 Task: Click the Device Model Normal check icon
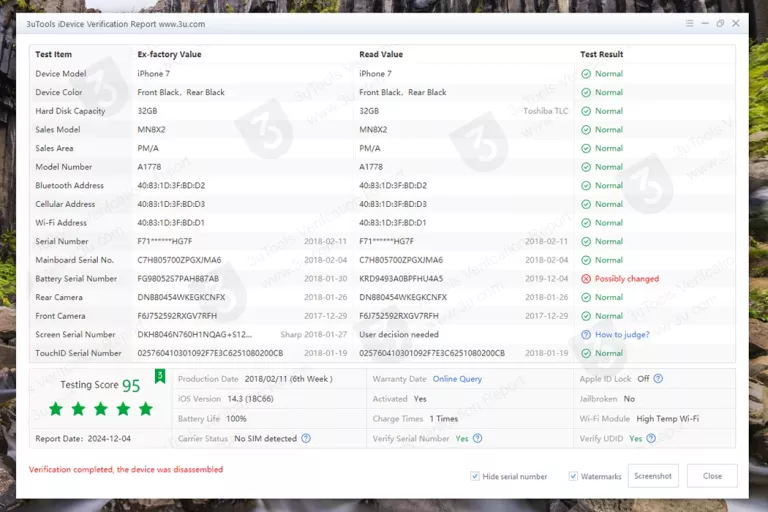point(586,74)
